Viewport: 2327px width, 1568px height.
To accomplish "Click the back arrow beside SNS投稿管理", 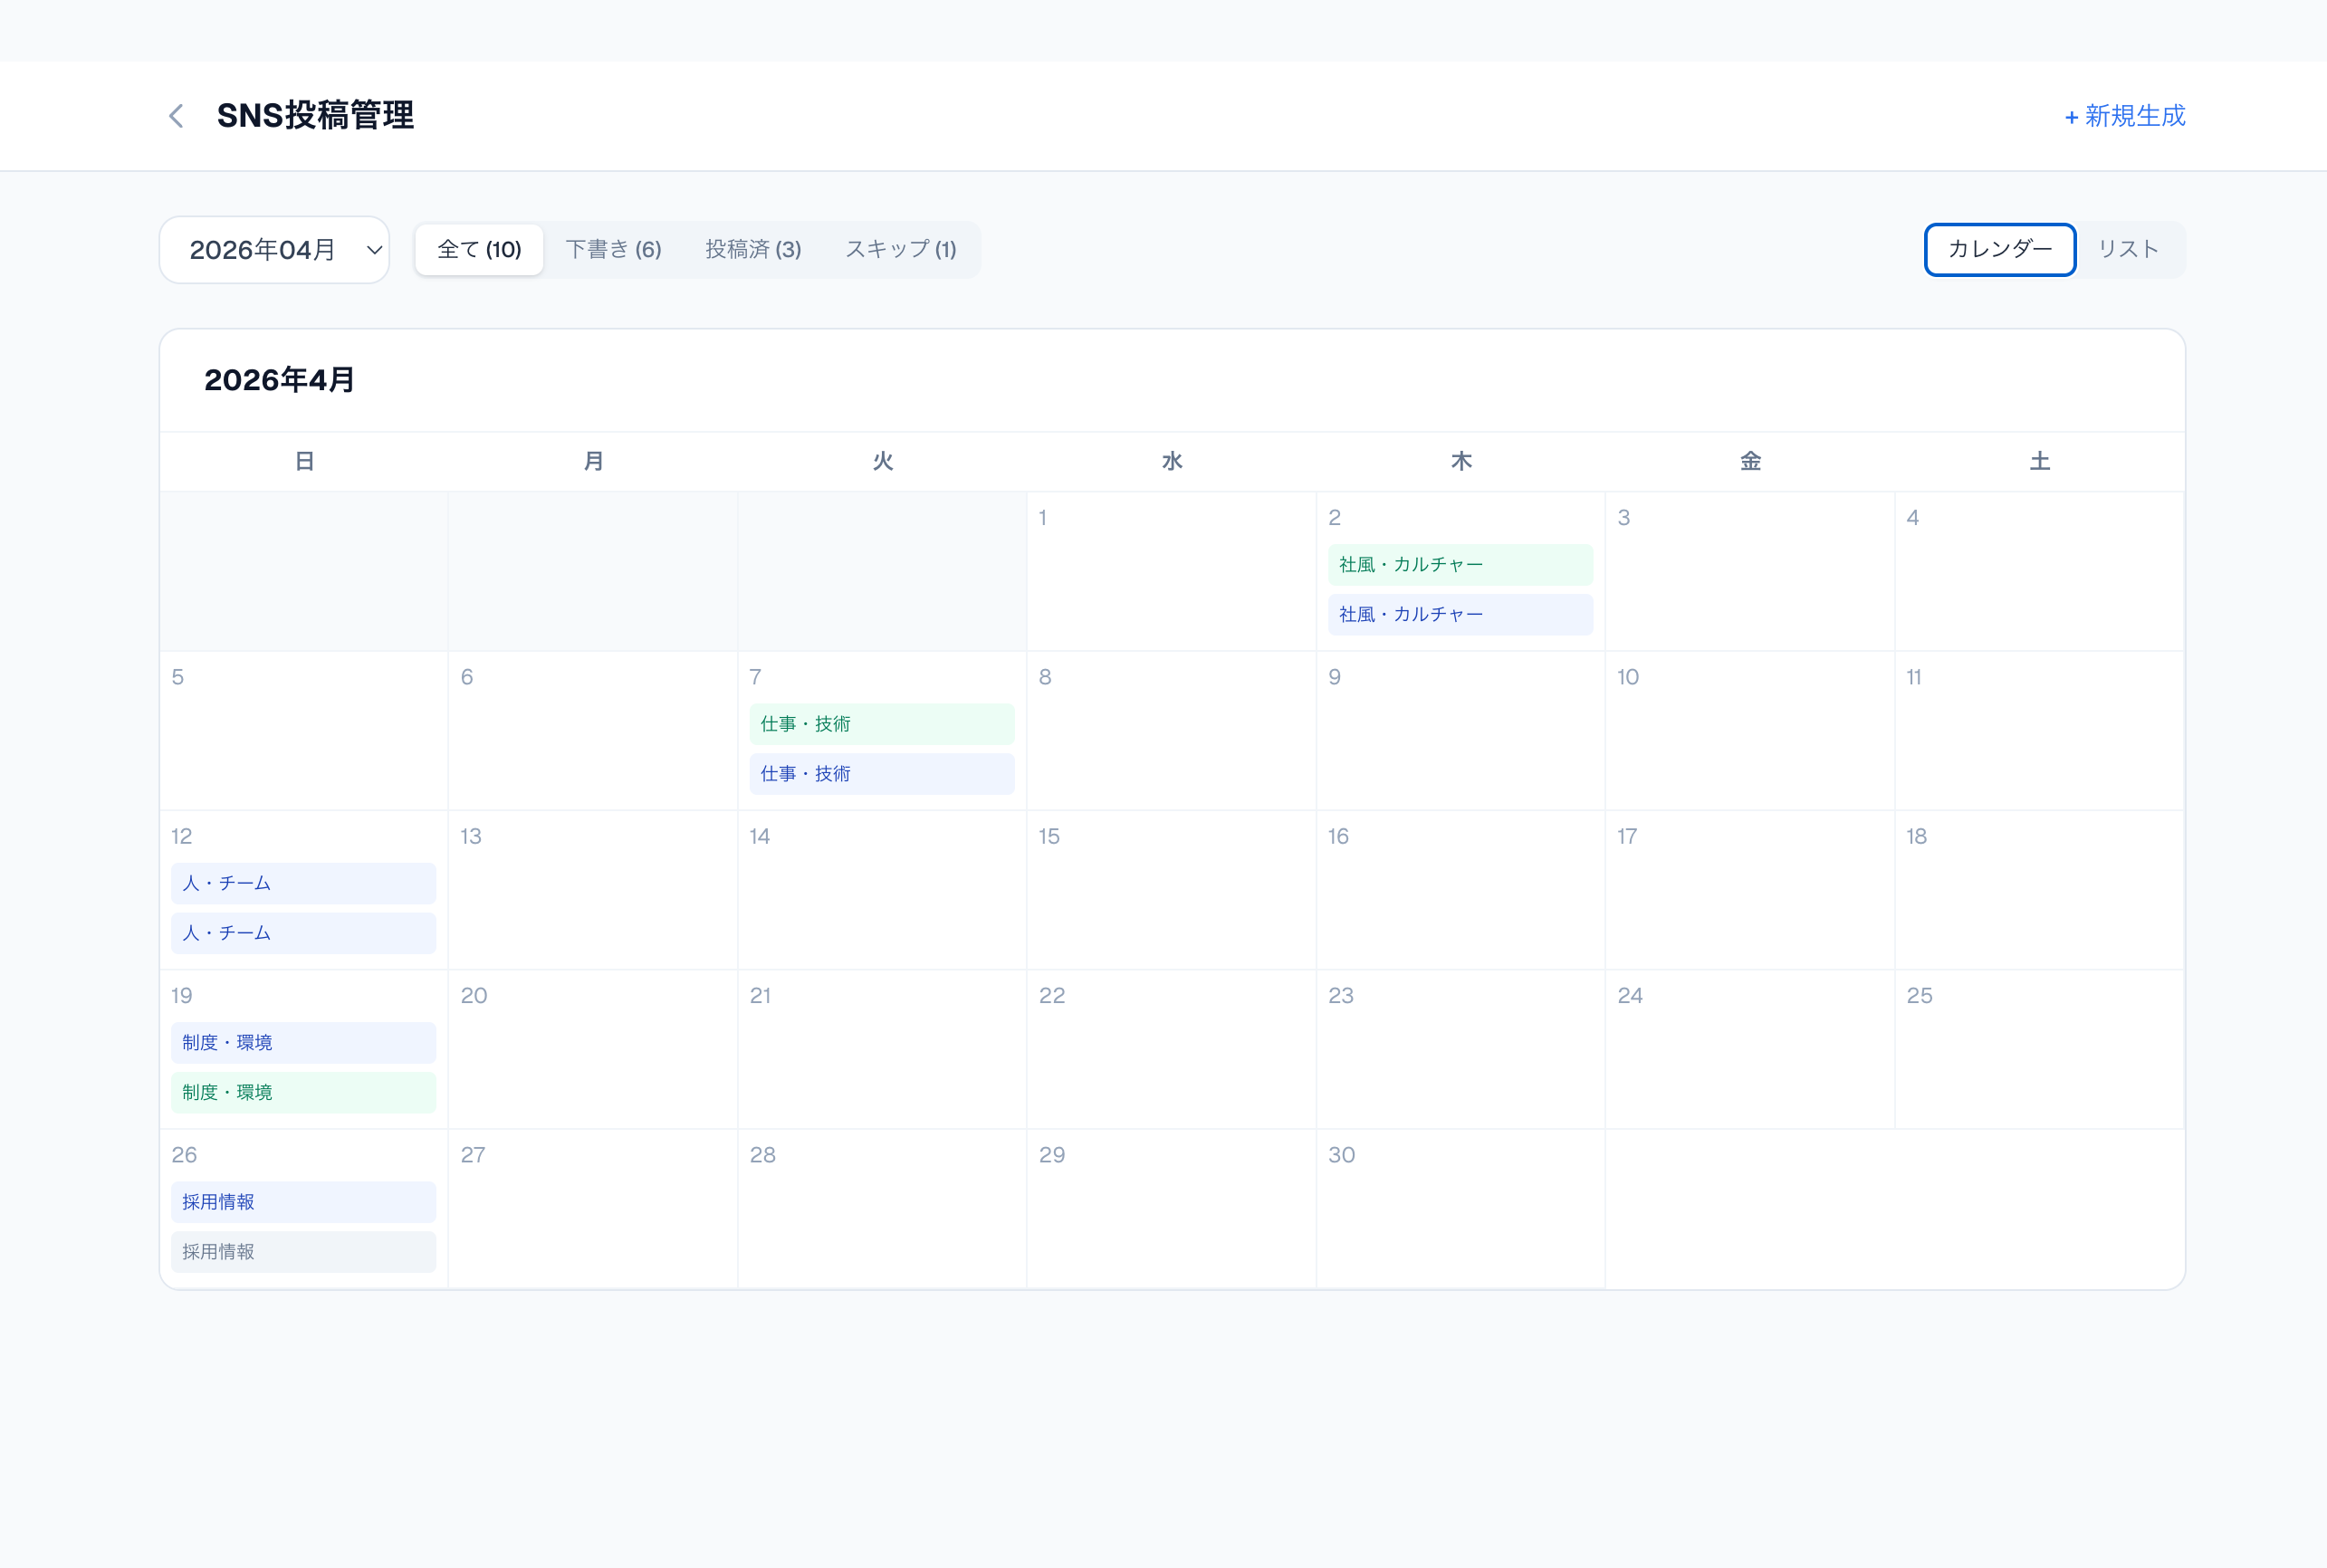I will point(176,116).
